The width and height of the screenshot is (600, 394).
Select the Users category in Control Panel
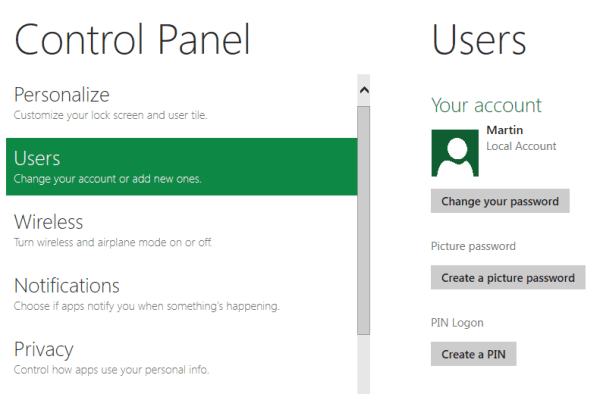tap(181, 167)
